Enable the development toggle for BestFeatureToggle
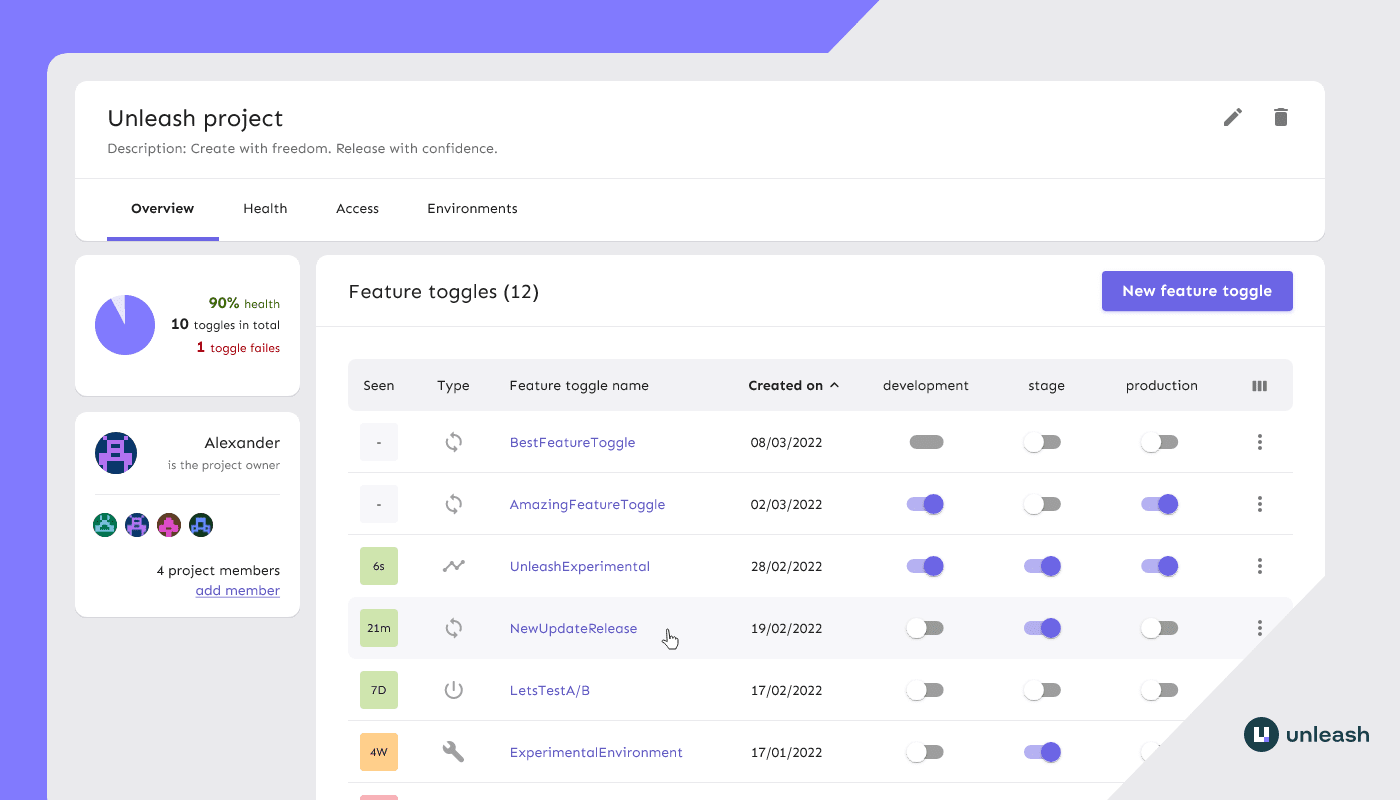This screenshot has width=1400, height=800. [x=926, y=441]
